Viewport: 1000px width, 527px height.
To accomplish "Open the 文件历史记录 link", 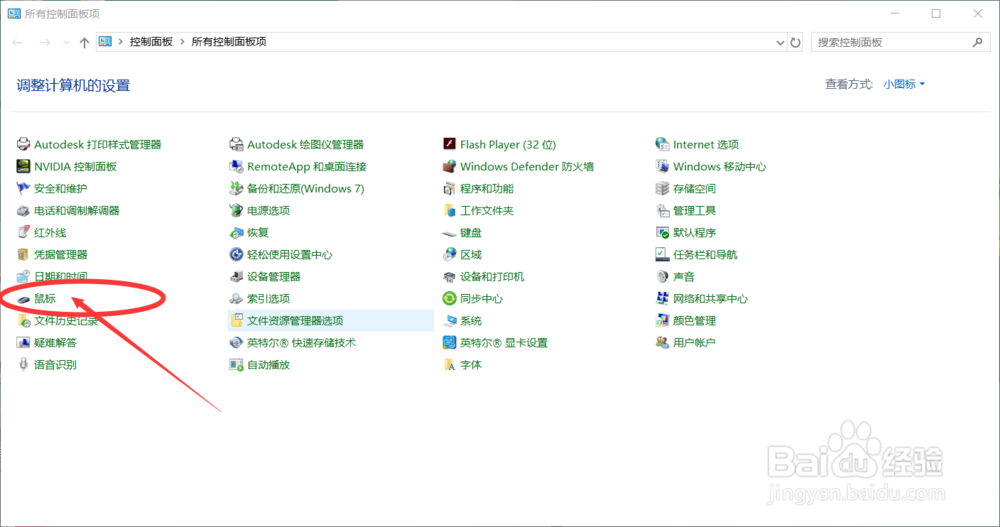I will 66,320.
